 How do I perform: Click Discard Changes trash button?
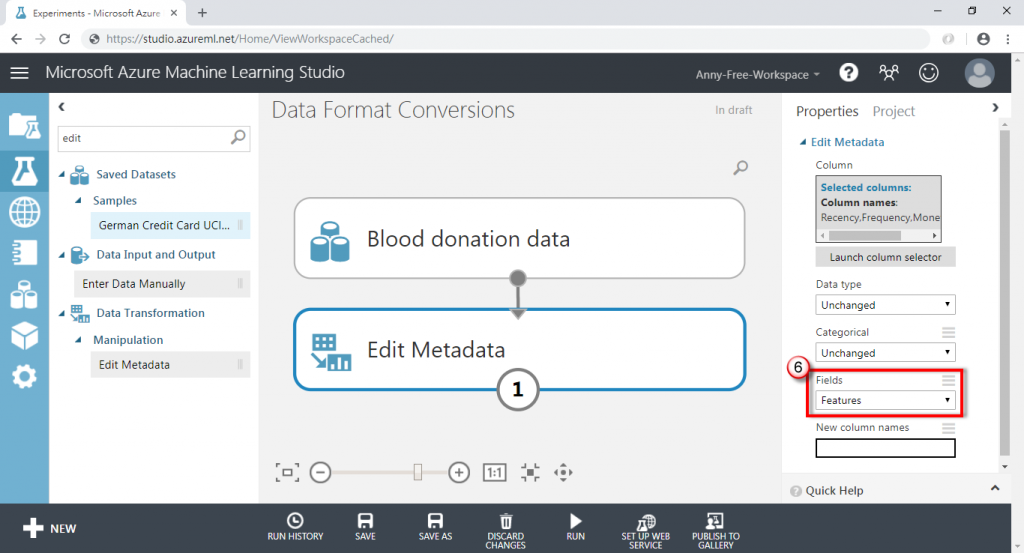coord(505,531)
